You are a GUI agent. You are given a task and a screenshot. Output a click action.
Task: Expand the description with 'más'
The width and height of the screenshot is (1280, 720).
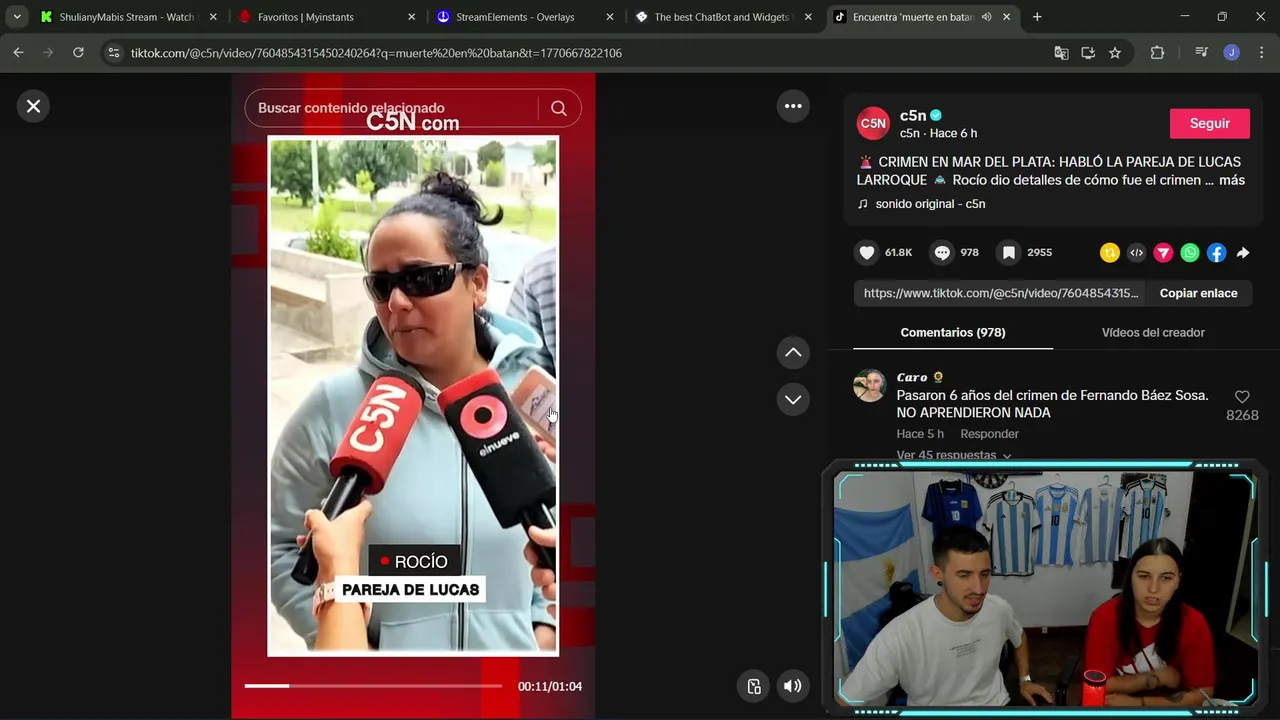(1232, 180)
